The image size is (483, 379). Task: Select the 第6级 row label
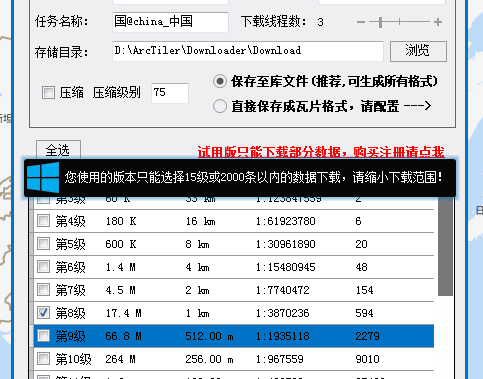70,267
